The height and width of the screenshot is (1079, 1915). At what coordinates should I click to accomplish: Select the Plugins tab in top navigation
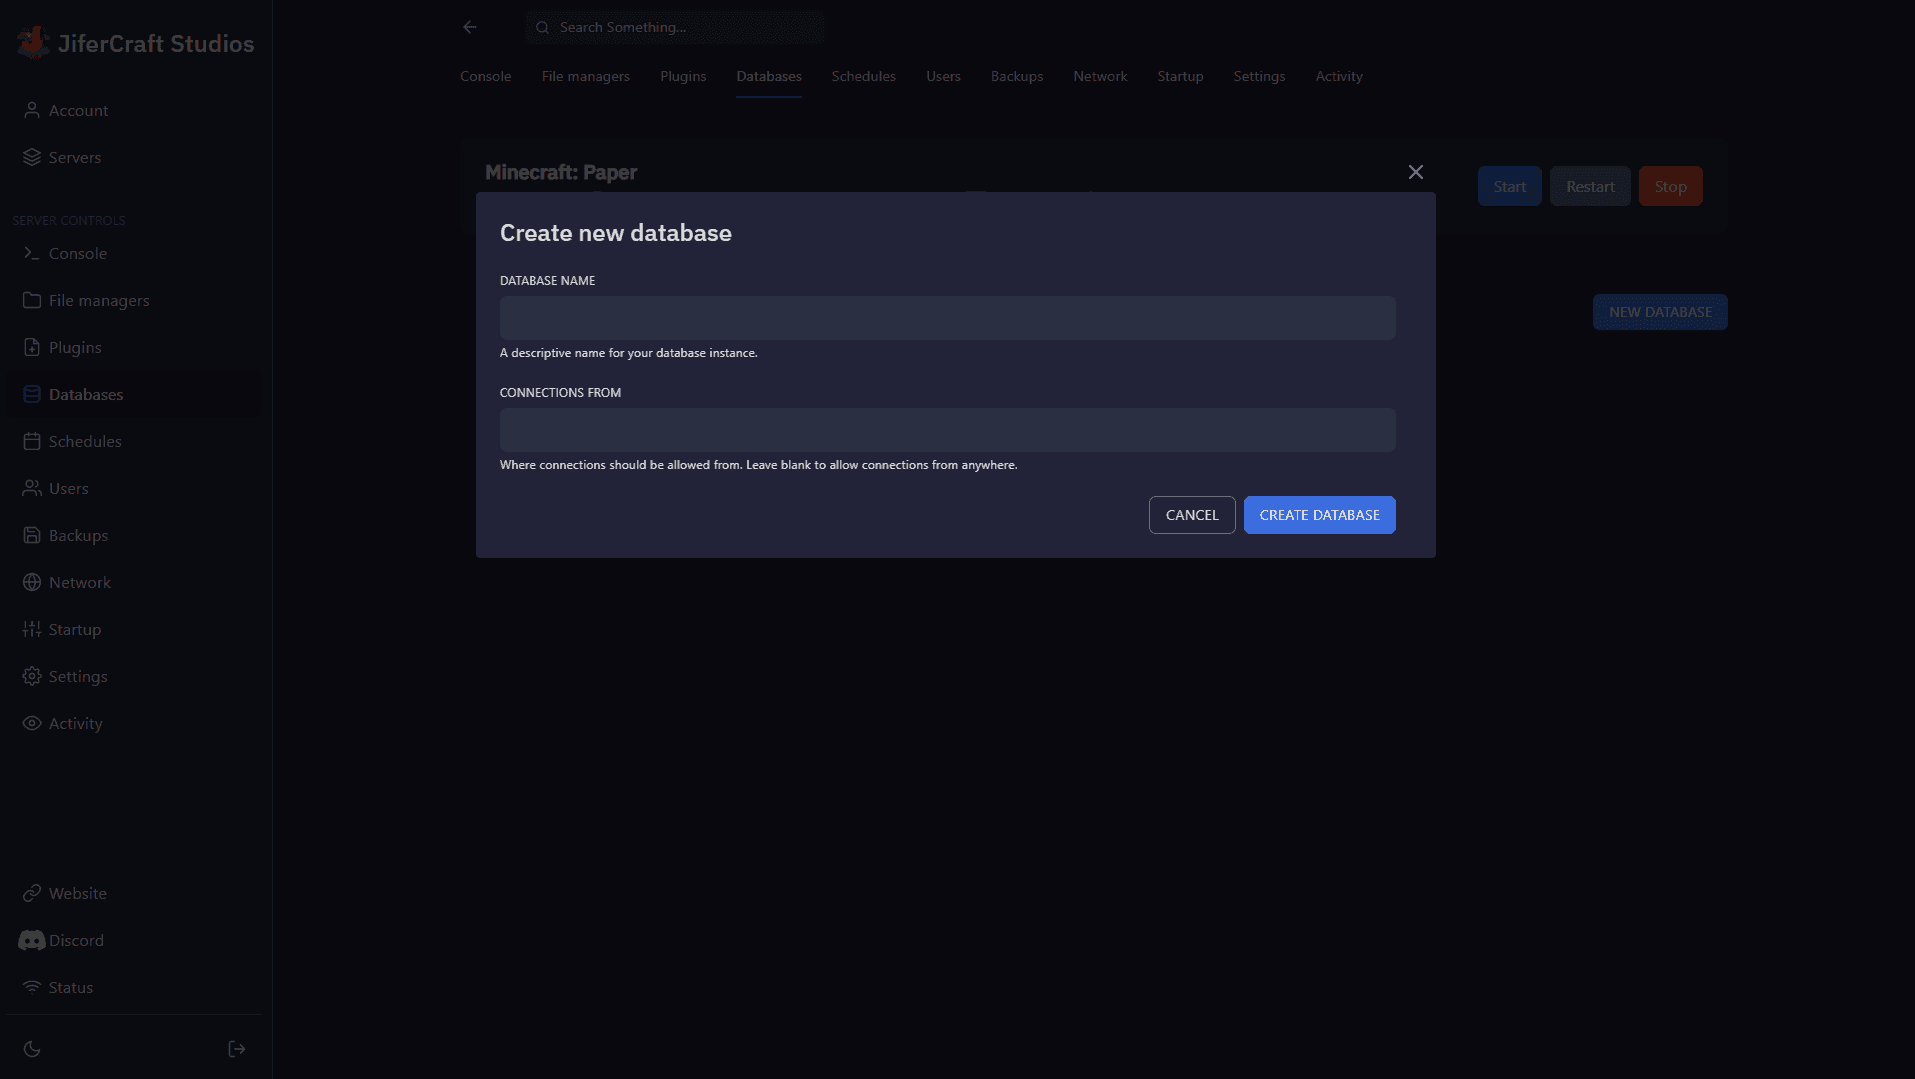(683, 76)
